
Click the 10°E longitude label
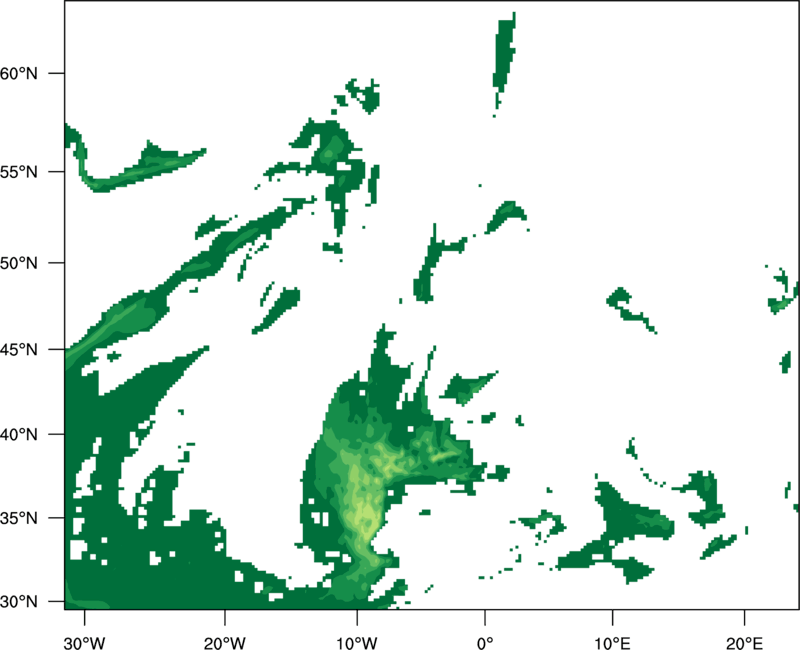pos(612,643)
